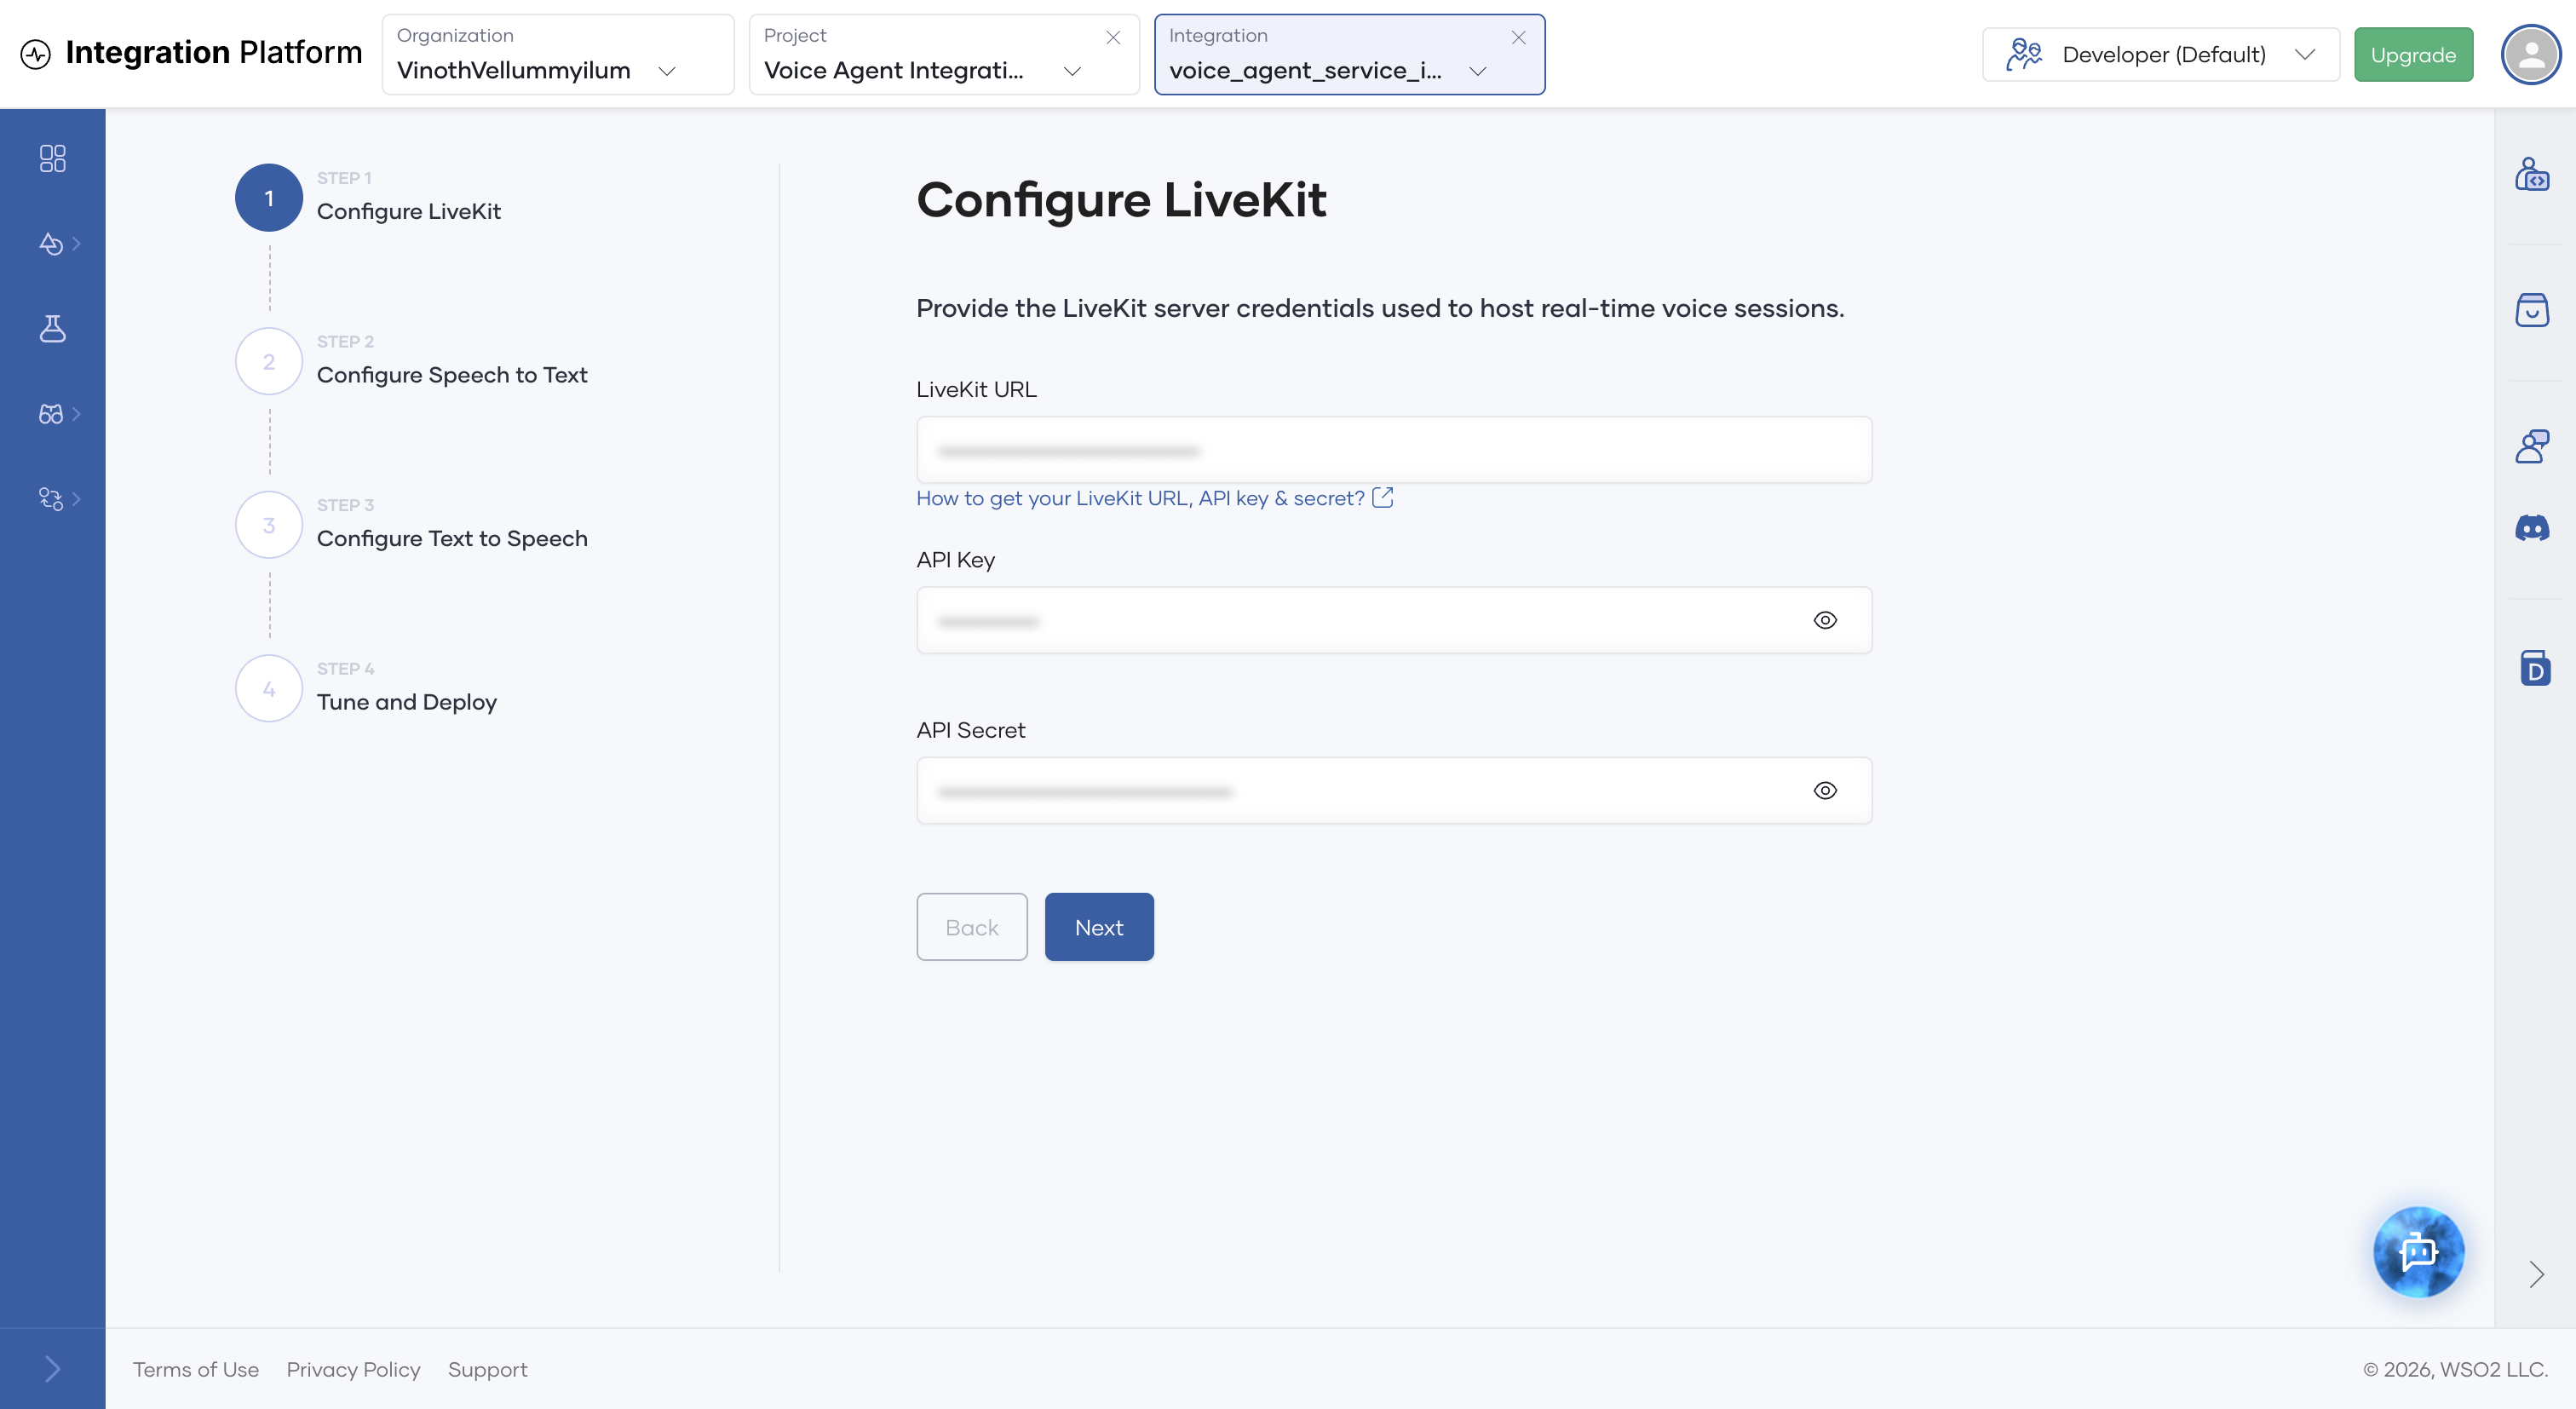The height and width of the screenshot is (1409, 2576).
Task: Click the Next button
Action: coord(1098,927)
